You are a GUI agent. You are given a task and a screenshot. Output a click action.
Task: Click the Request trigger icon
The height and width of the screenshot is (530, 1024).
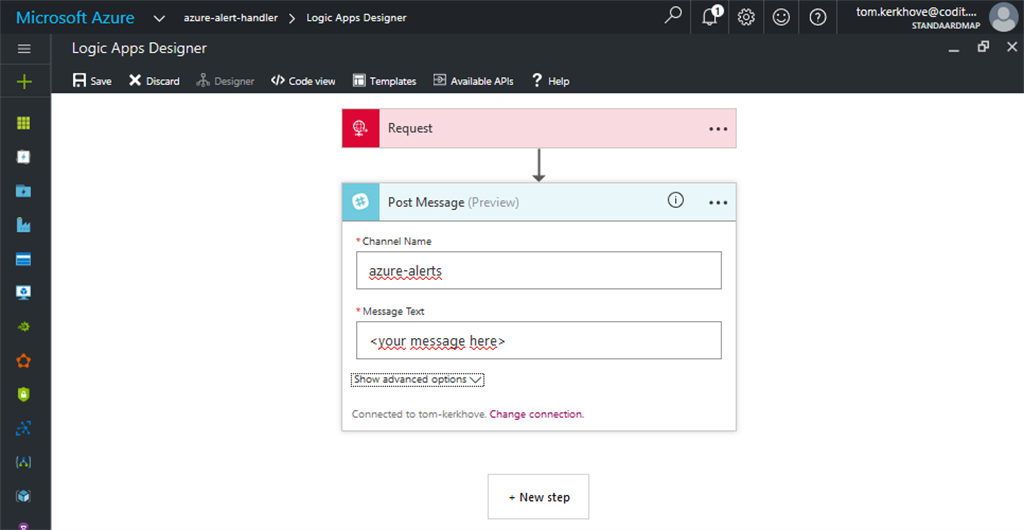pos(361,129)
